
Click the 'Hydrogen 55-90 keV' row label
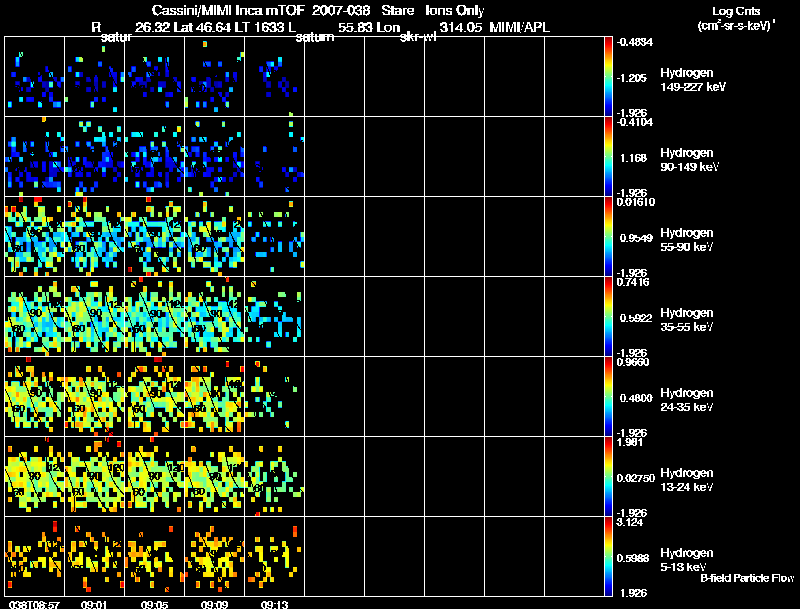pos(687,240)
